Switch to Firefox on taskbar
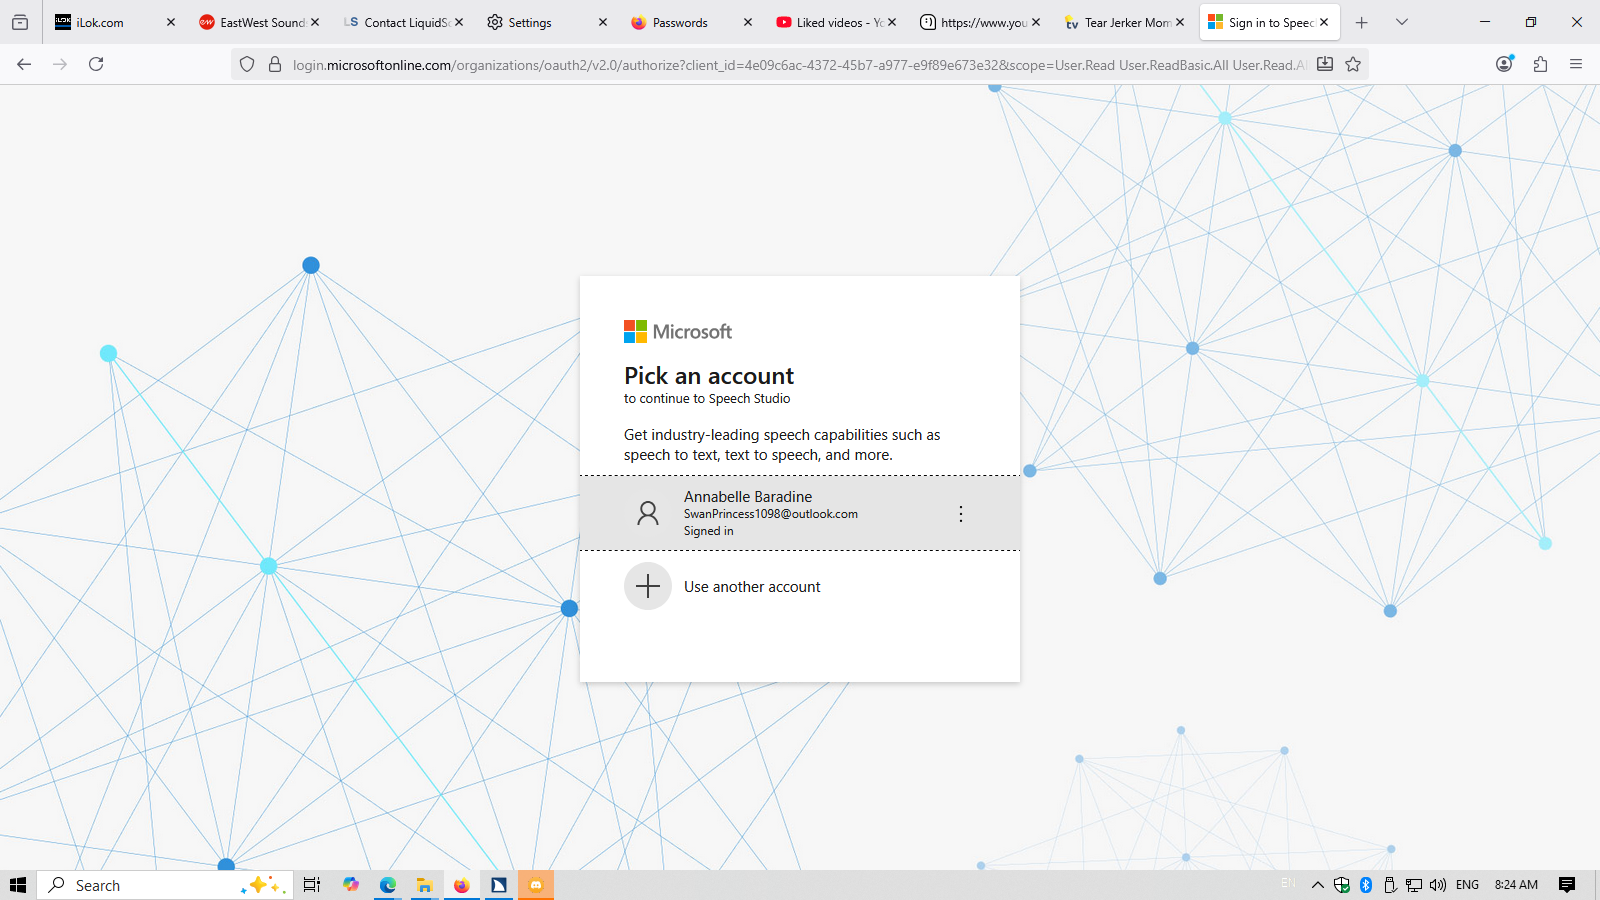1600x900 pixels. [461, 885]
